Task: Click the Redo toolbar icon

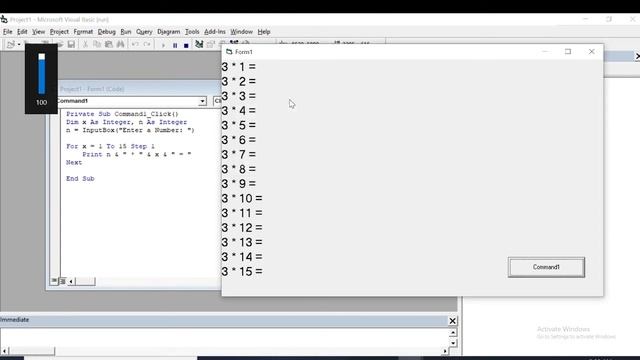Action: pos(147,44)
